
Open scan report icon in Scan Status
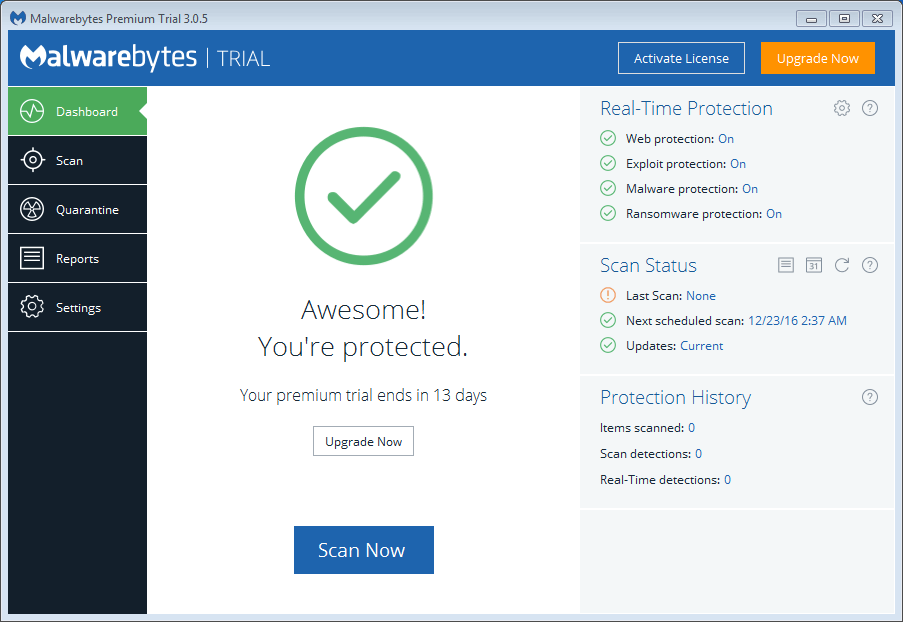point(786,265)
